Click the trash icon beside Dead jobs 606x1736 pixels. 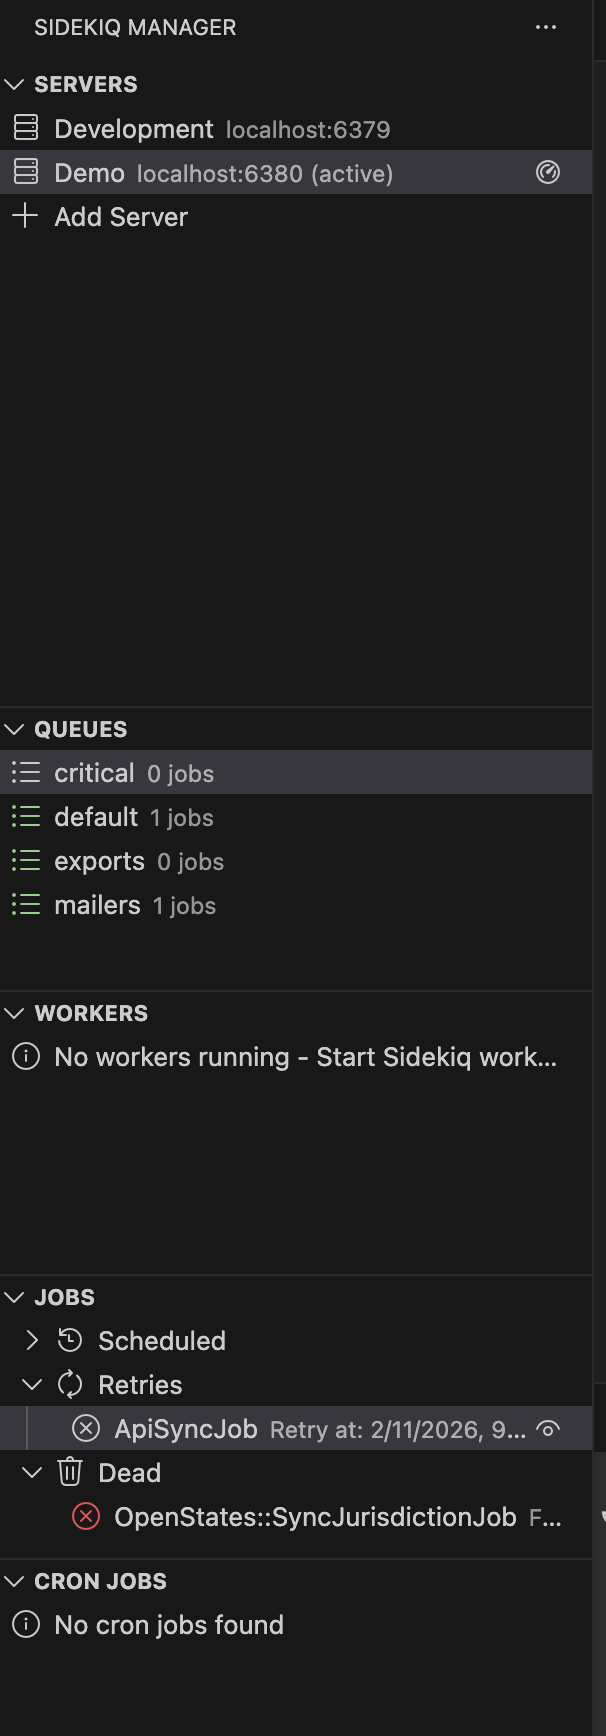[70, 1472]
